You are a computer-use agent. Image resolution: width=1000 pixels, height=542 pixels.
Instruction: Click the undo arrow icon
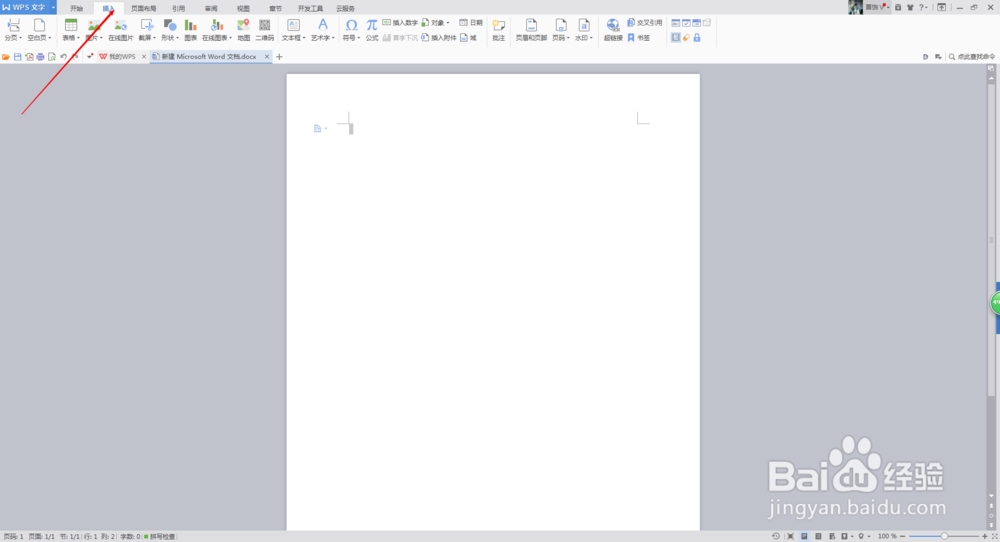tap(63, 57)
